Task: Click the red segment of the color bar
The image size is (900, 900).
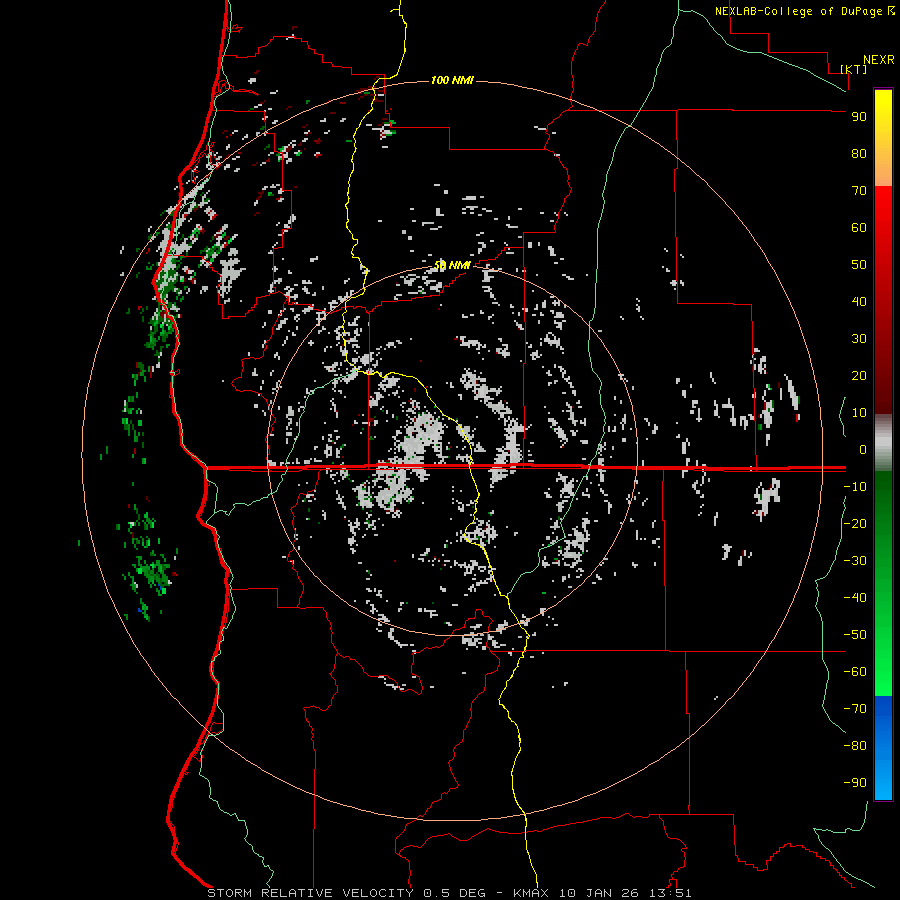Action: tap(883, 300)
